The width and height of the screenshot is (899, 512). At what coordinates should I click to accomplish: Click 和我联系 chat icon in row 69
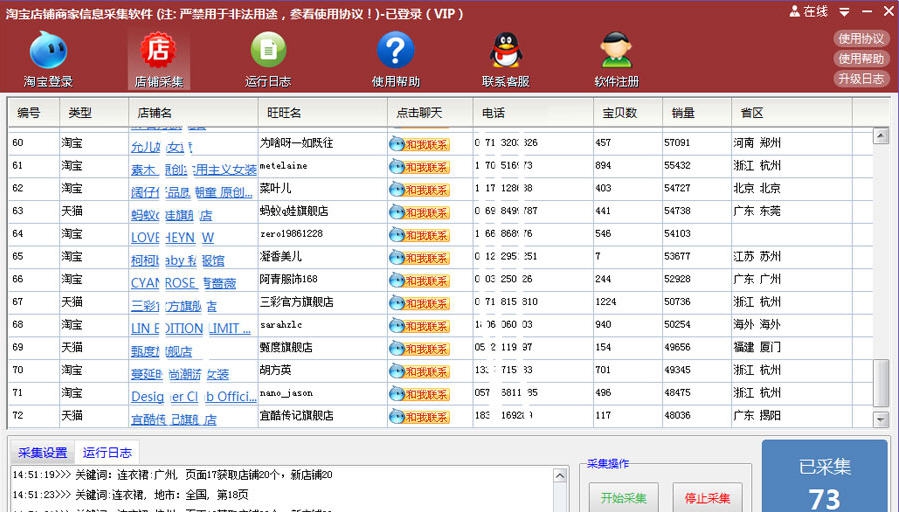coord(419,349)
